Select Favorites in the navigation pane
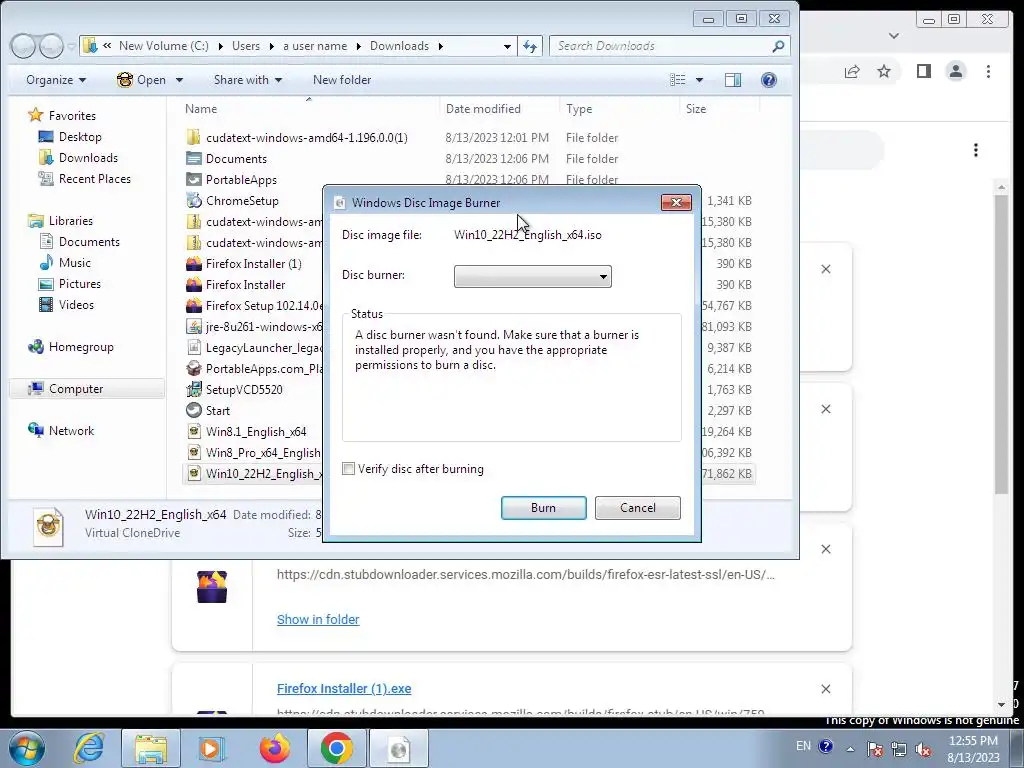This screenshot has width=1024, height=768. click(x=72, y=116)
